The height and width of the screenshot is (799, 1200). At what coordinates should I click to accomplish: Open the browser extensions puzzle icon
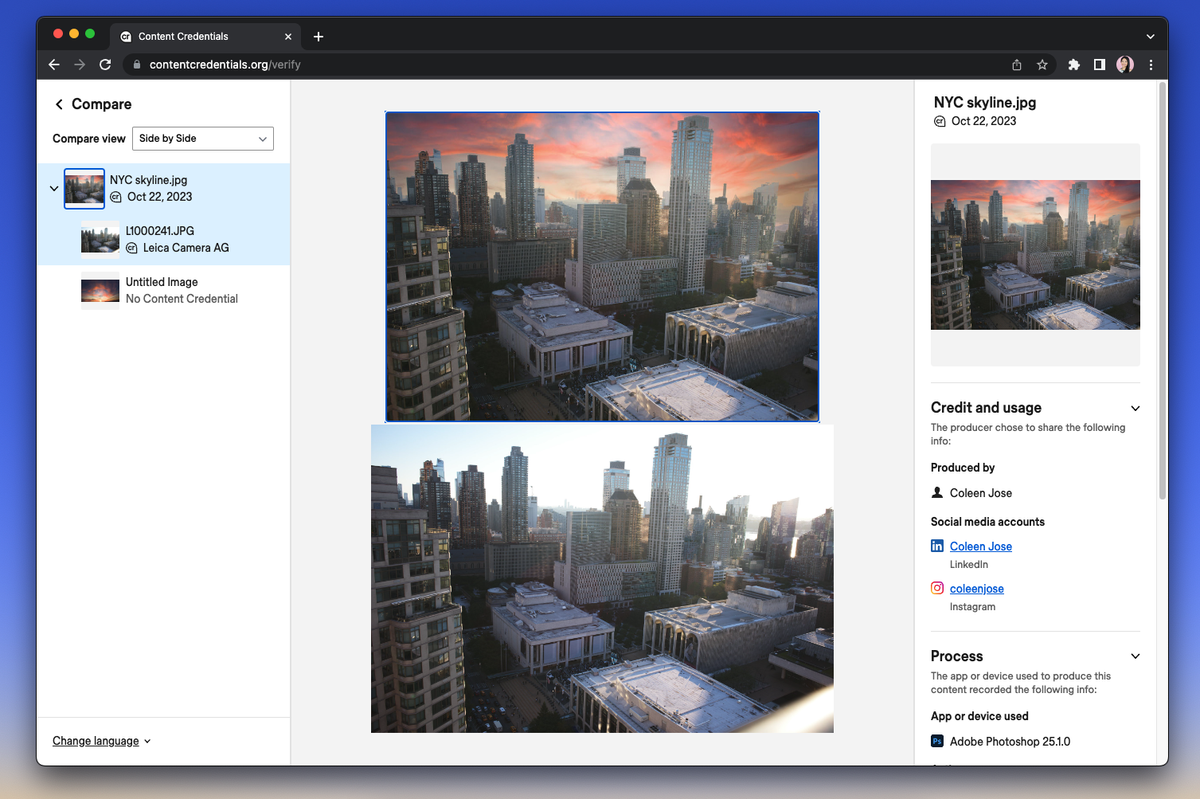[x=1074, y=65]
